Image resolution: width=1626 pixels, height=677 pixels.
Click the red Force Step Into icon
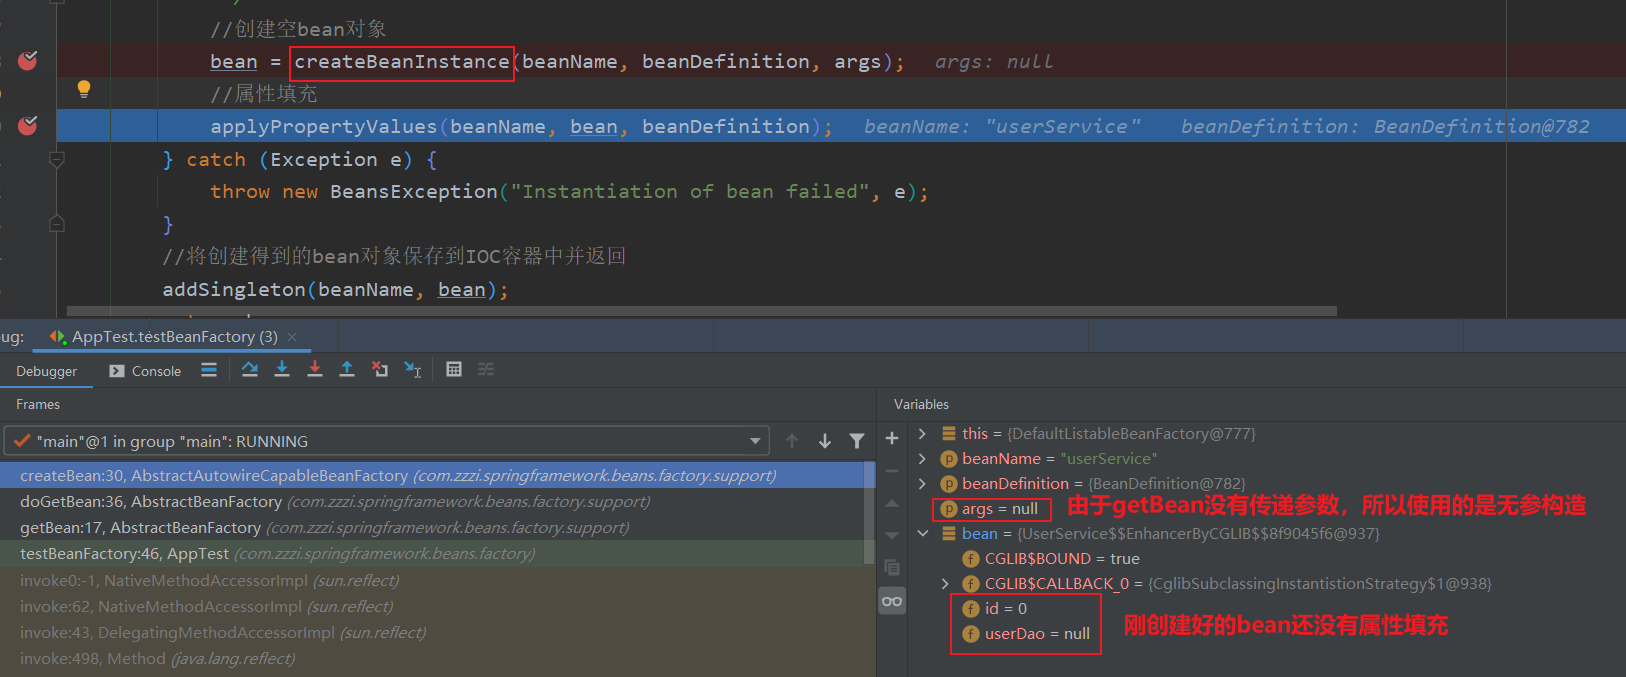pos(314,369)
